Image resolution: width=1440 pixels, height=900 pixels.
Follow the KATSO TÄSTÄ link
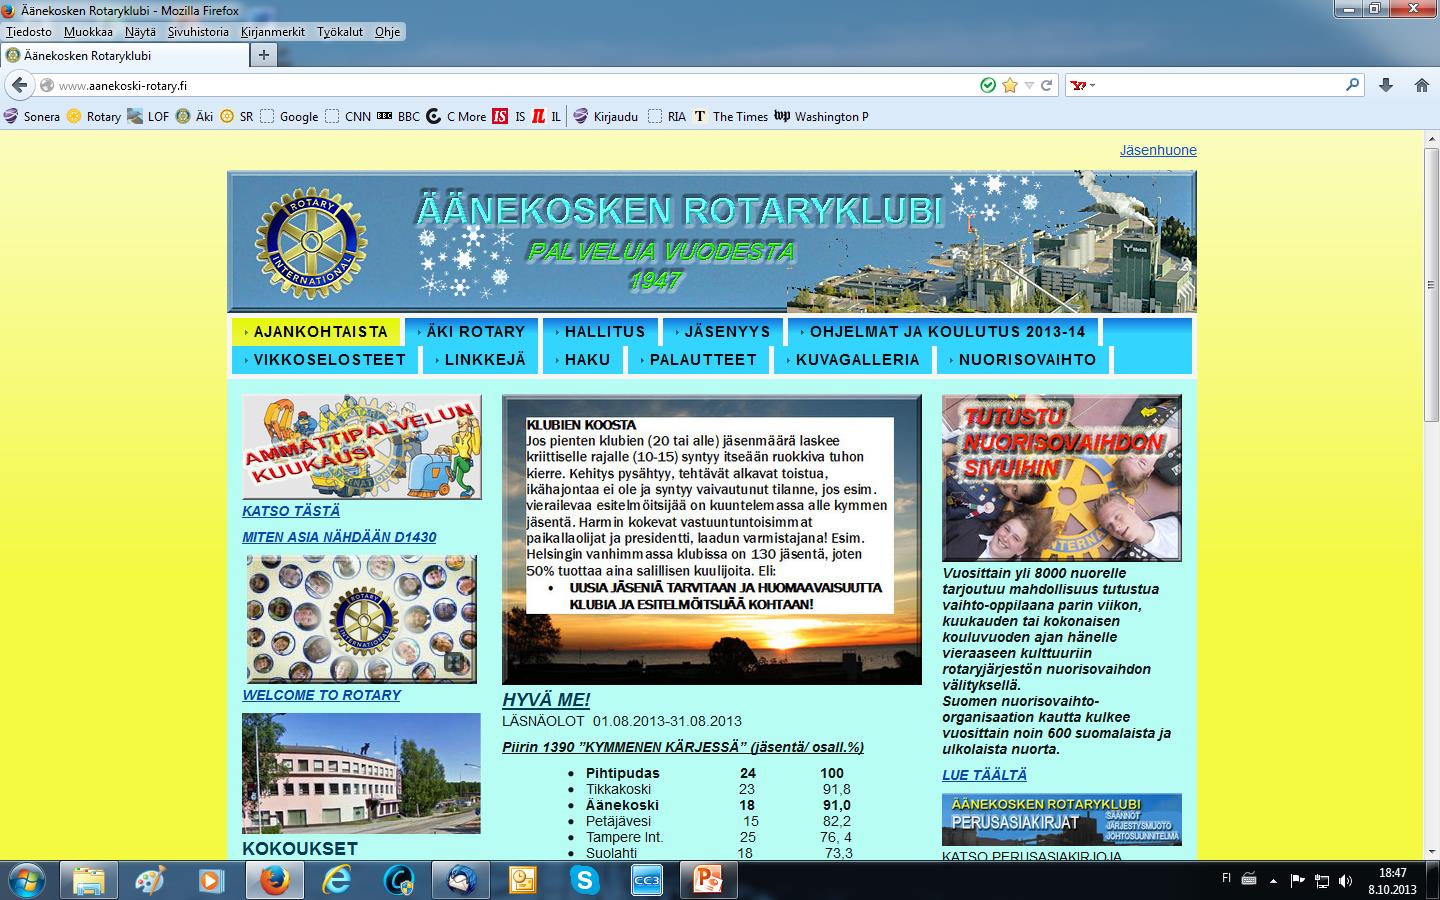(x=291, y=511)
